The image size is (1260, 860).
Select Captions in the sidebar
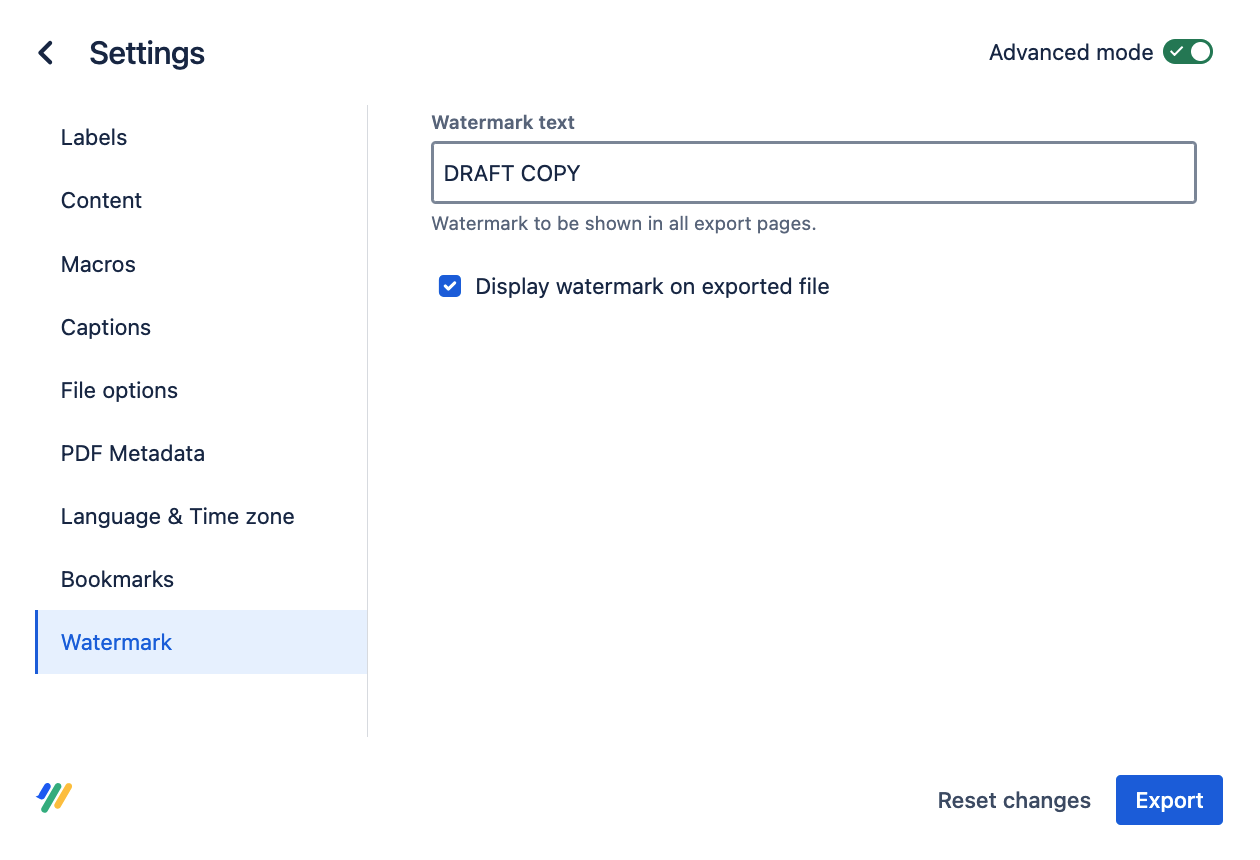106,328
